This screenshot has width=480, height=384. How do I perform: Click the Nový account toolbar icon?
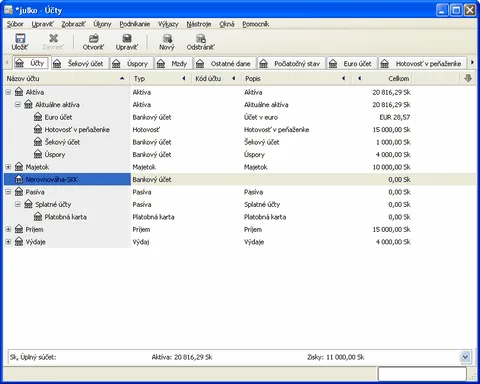pos(167,38)
